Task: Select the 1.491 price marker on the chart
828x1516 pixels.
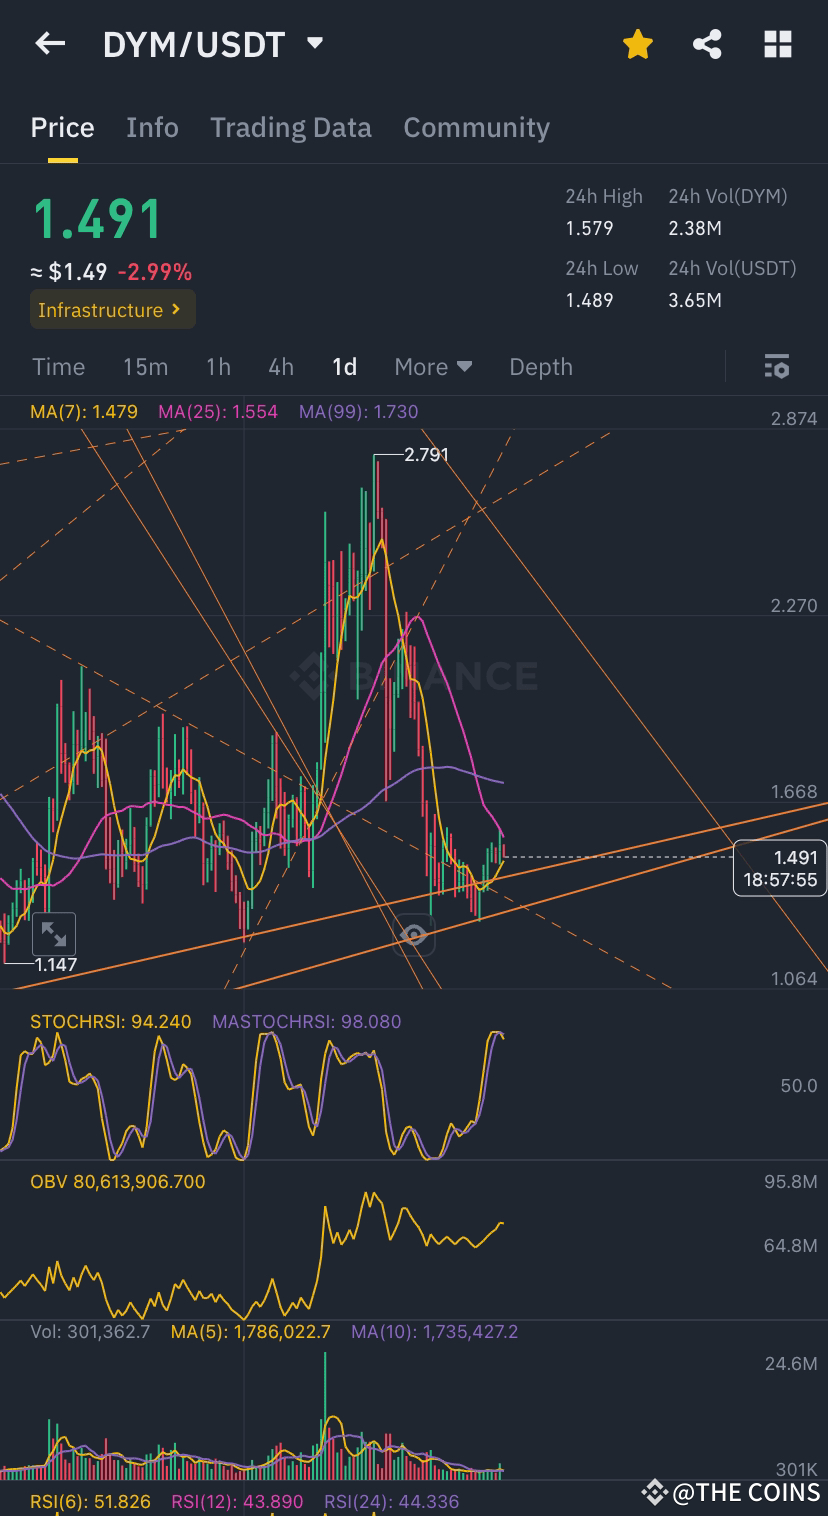Action: [x=780, y=868]
